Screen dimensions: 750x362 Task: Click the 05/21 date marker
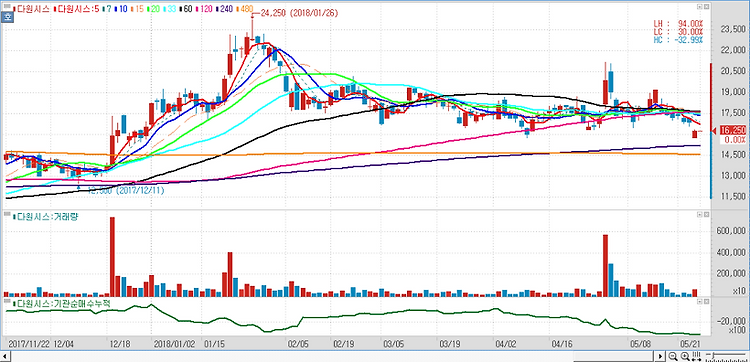point(689,344)
